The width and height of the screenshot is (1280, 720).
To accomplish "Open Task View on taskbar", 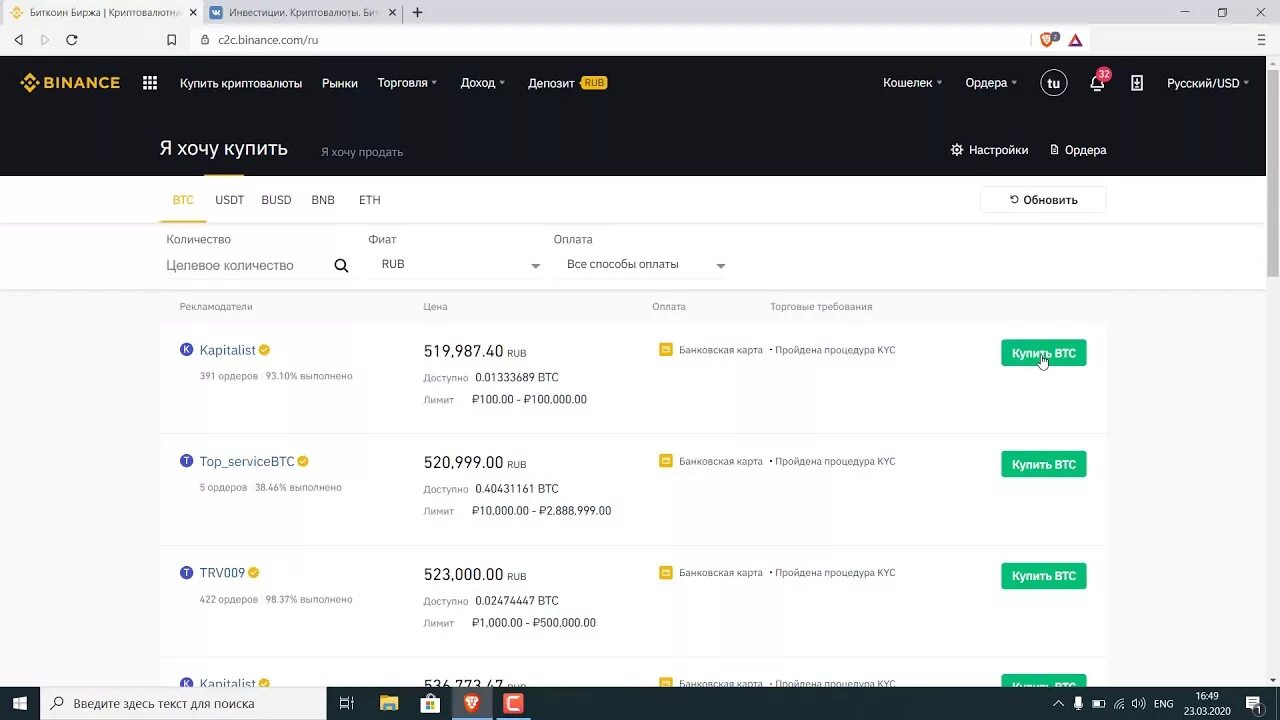I will tap(347, 703).
